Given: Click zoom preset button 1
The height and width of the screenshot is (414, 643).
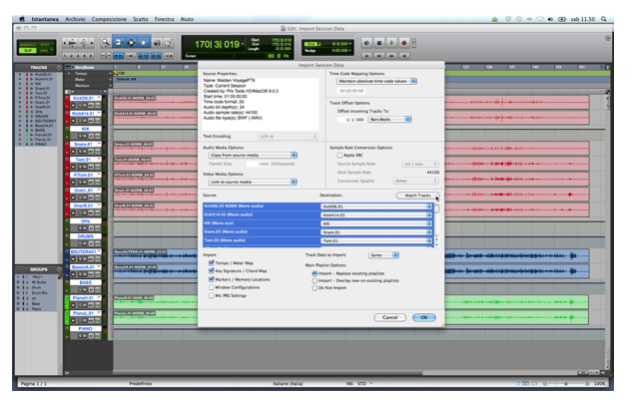Looking at the screenshot, I should point(65,56).
